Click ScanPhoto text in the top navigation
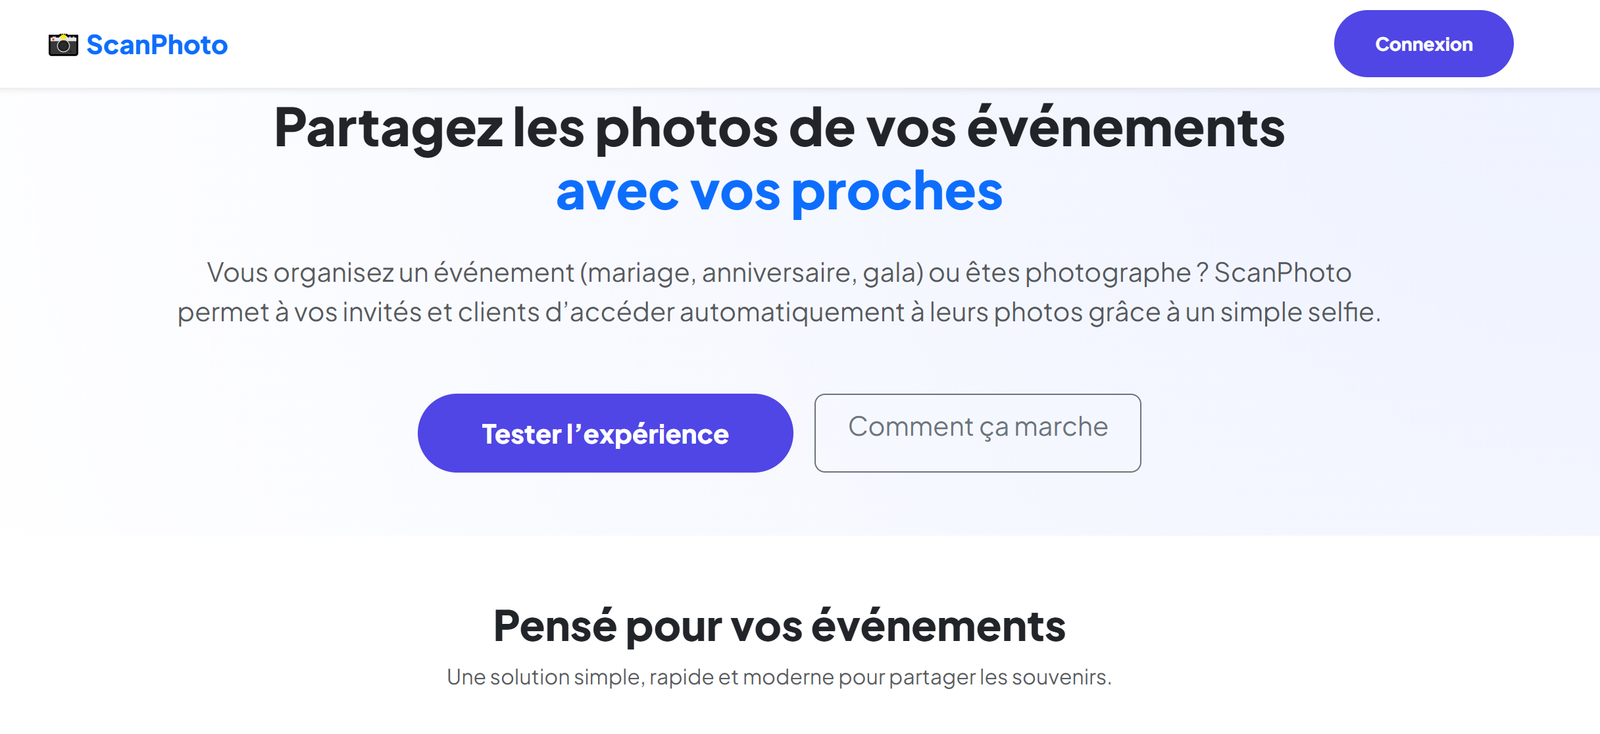This screenshot has width=1600, height=734. pos(157,43)
